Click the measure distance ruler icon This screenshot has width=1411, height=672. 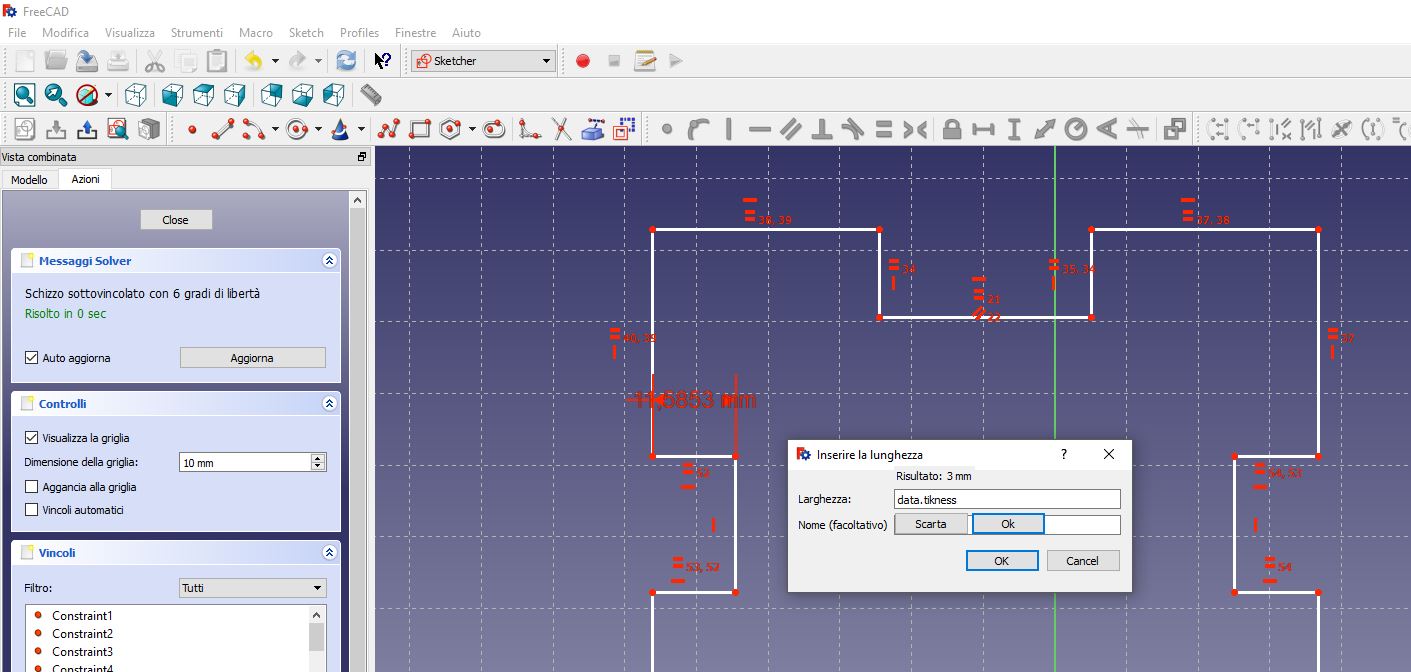pos(371,95)
